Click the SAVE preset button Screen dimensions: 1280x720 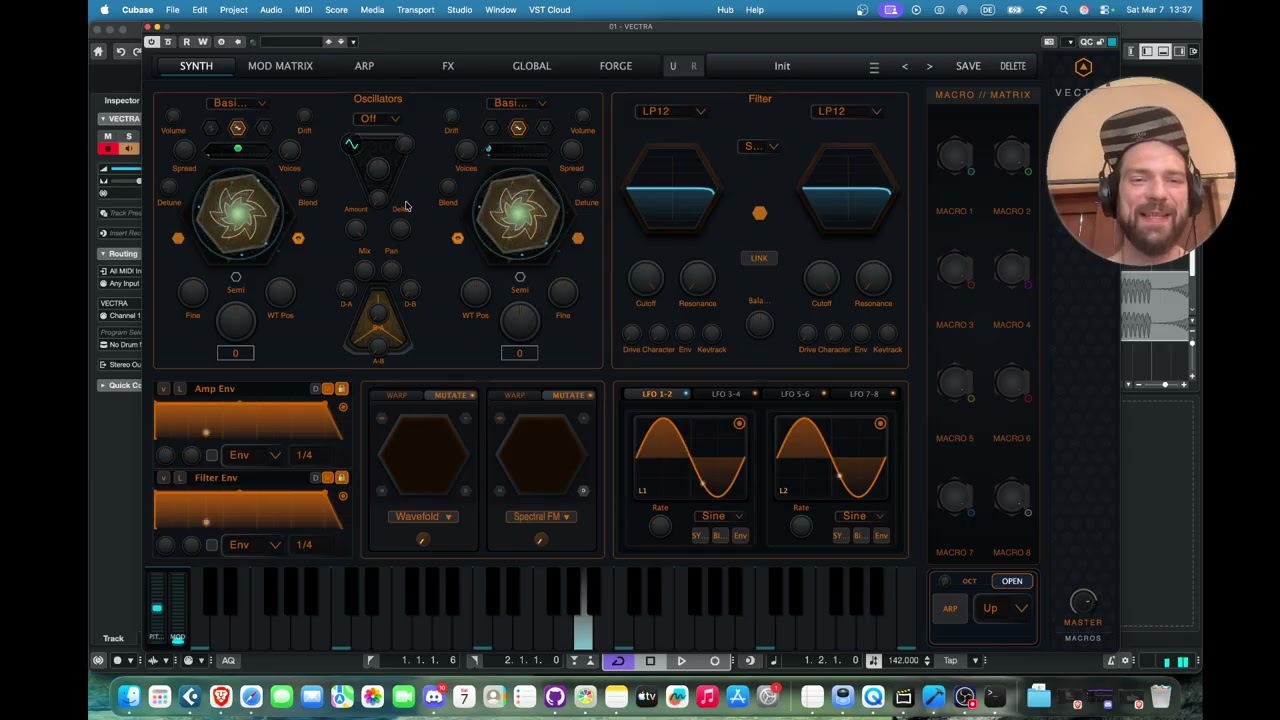(968, 66)
